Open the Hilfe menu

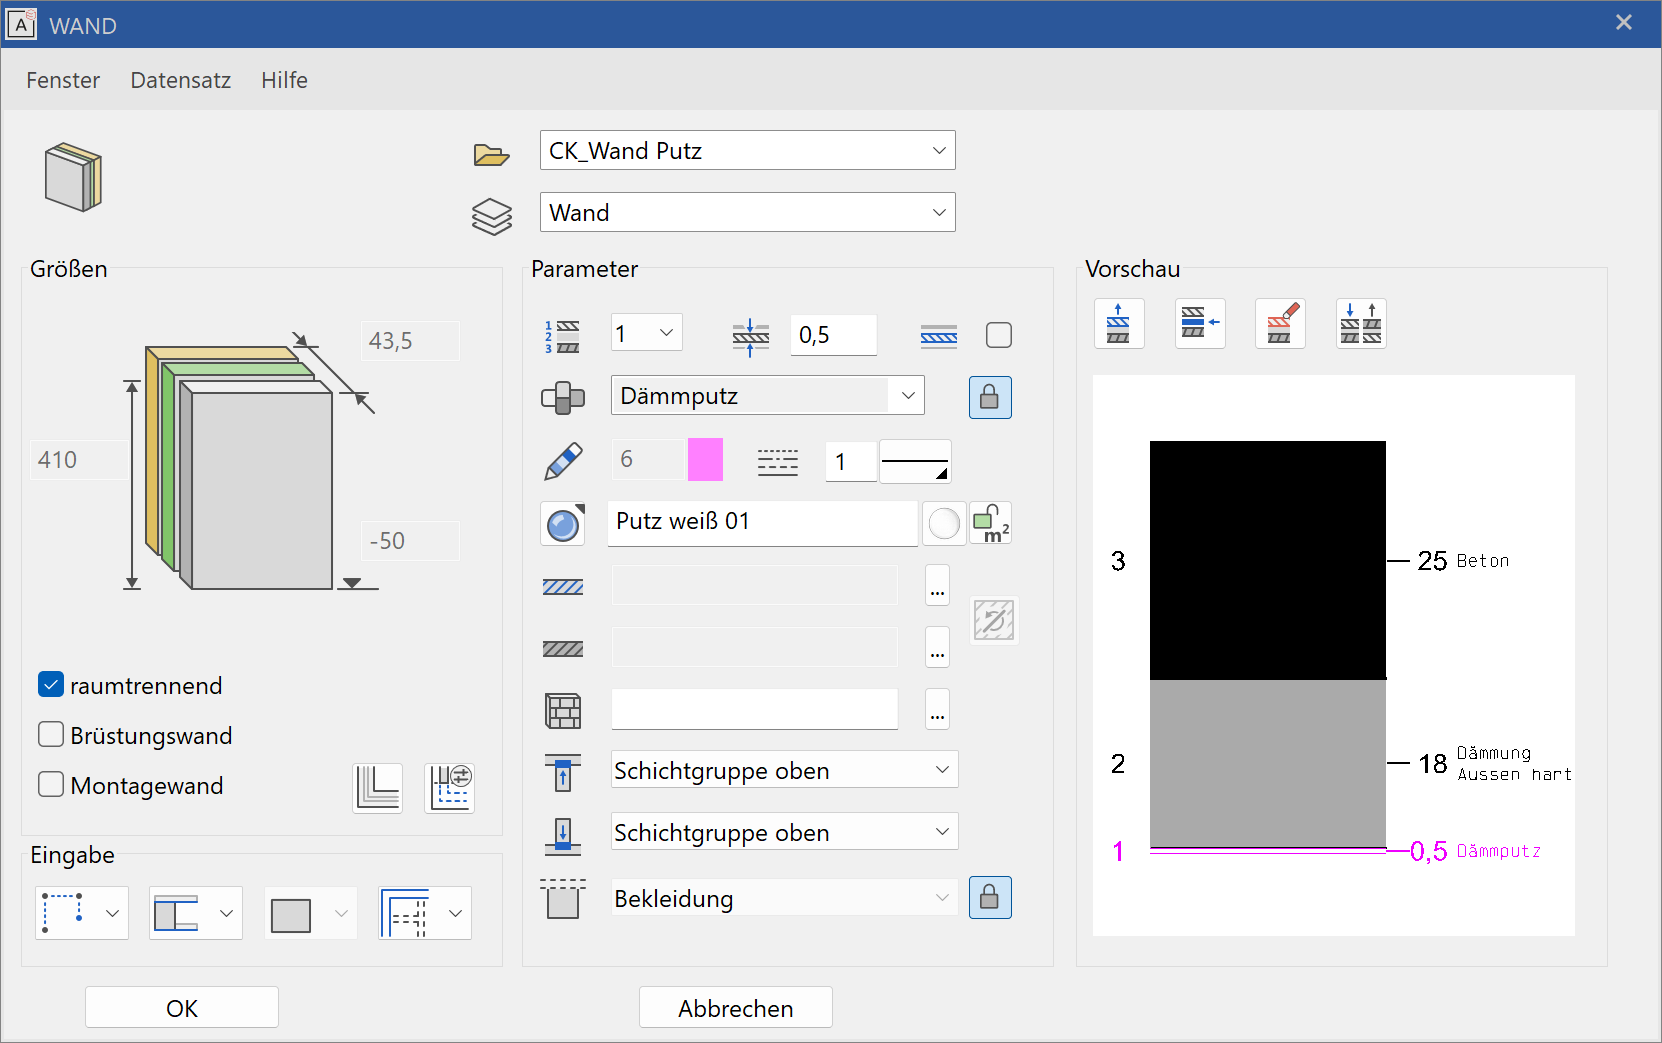pos(285,80)
